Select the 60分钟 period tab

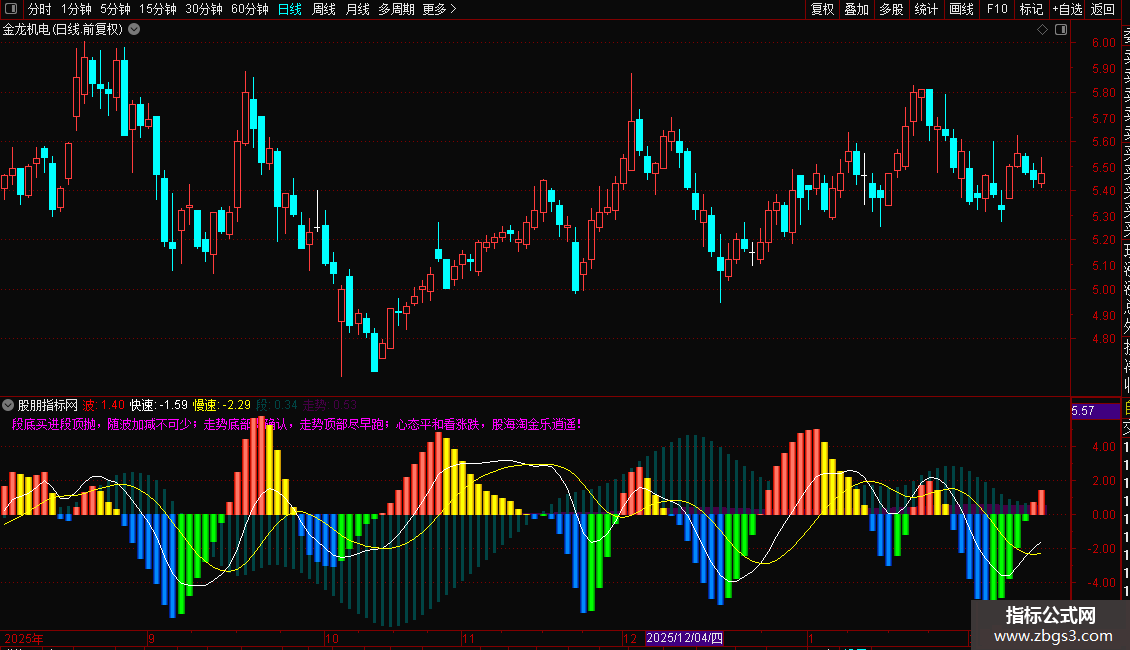[249, 9]
